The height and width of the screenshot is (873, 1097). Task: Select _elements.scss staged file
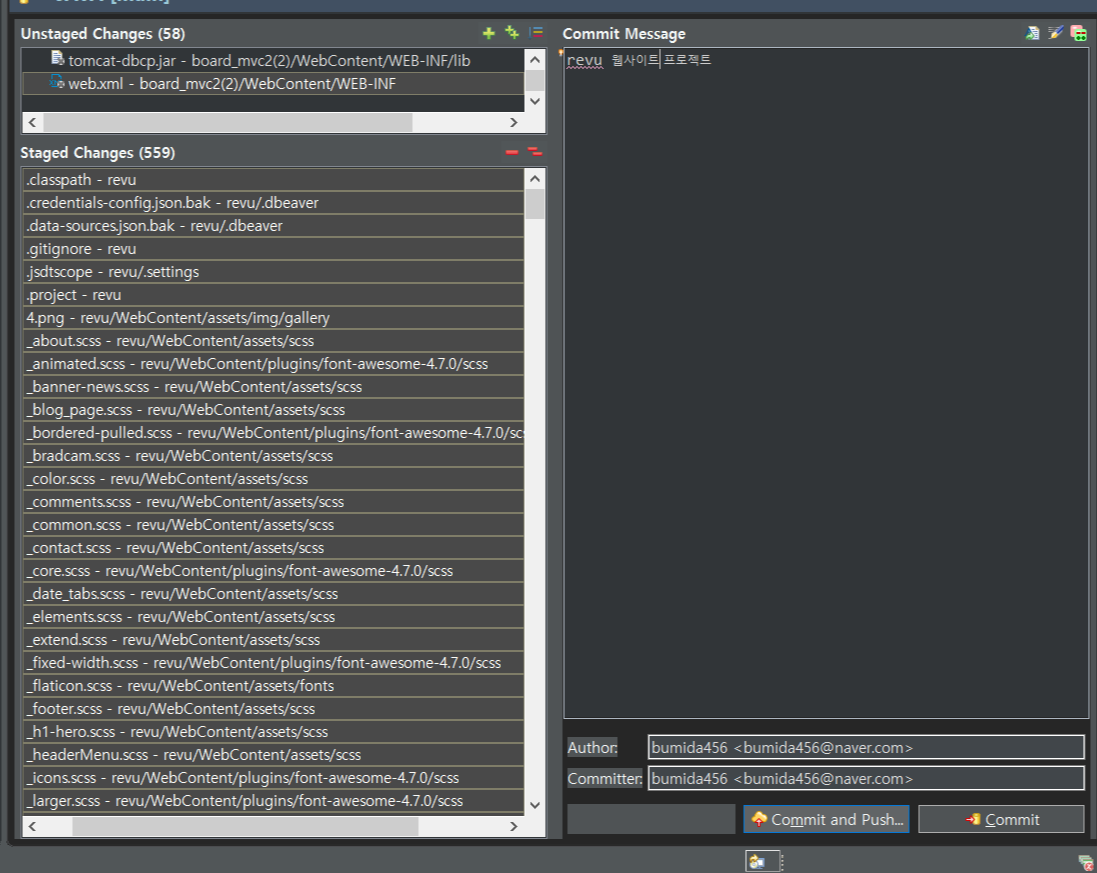[x=274, y=617]
